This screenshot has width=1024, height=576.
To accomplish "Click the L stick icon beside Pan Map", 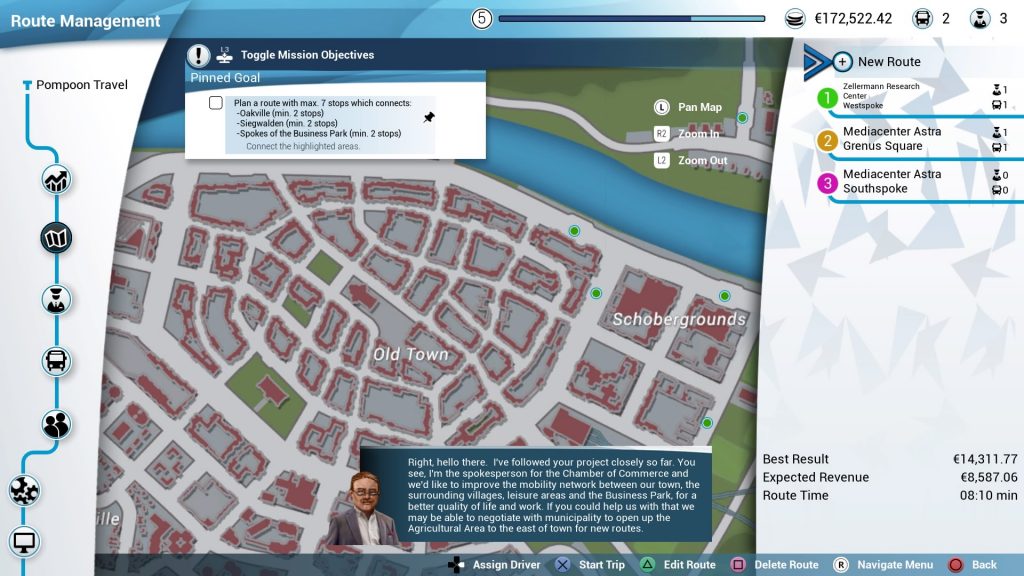I will 662,107.
